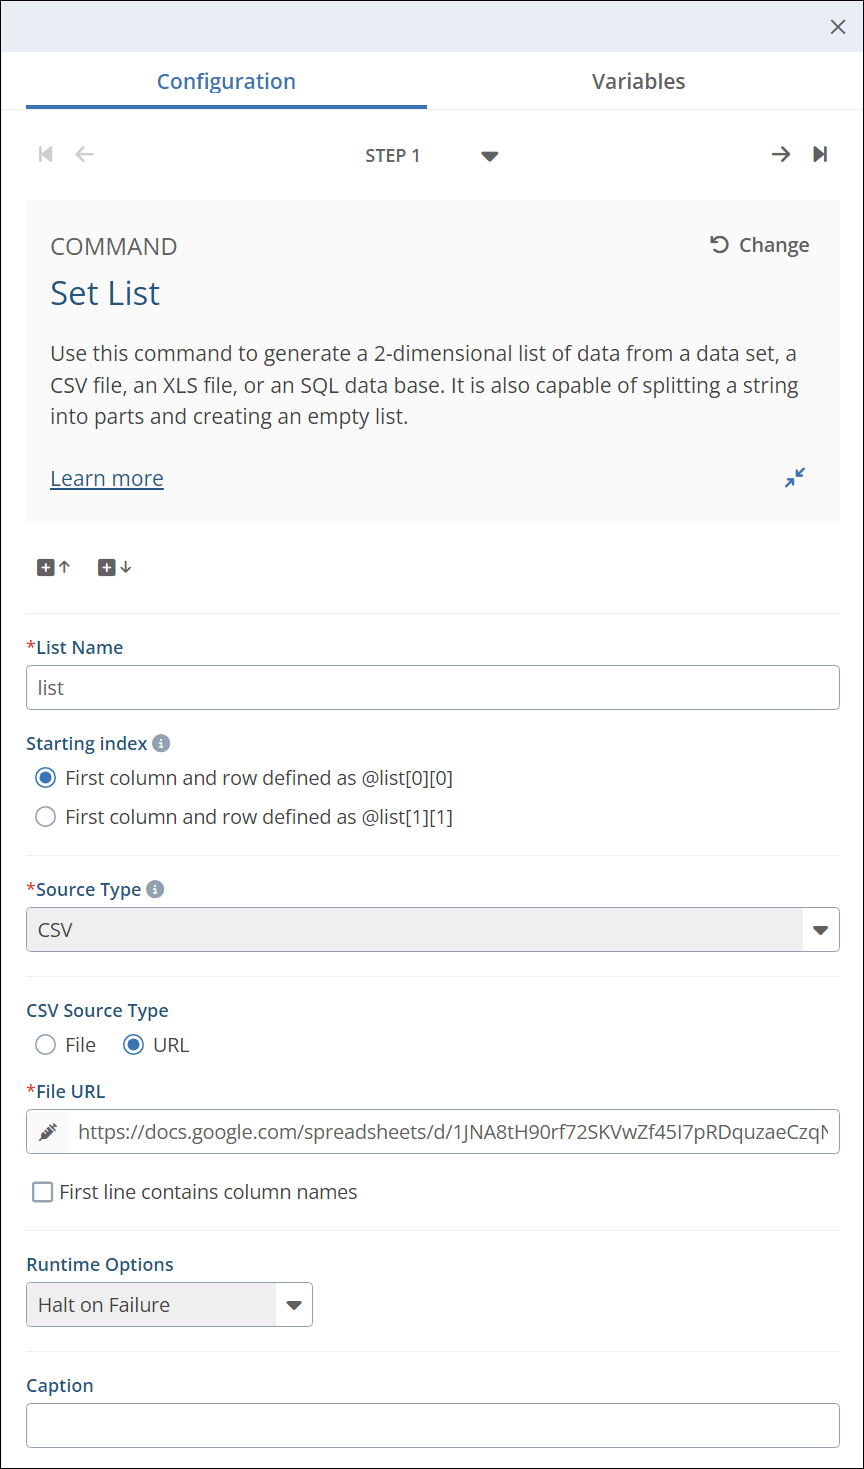Viewport: 864px width, 1469px height.
Task: Open the Source Type CSV dropdown
Action: 820,930
